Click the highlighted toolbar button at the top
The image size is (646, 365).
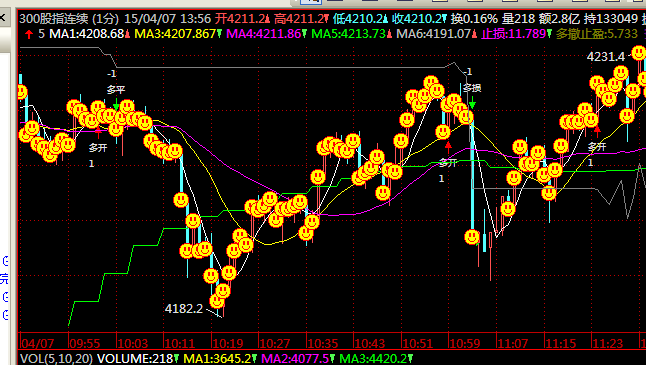coord(311,2)
